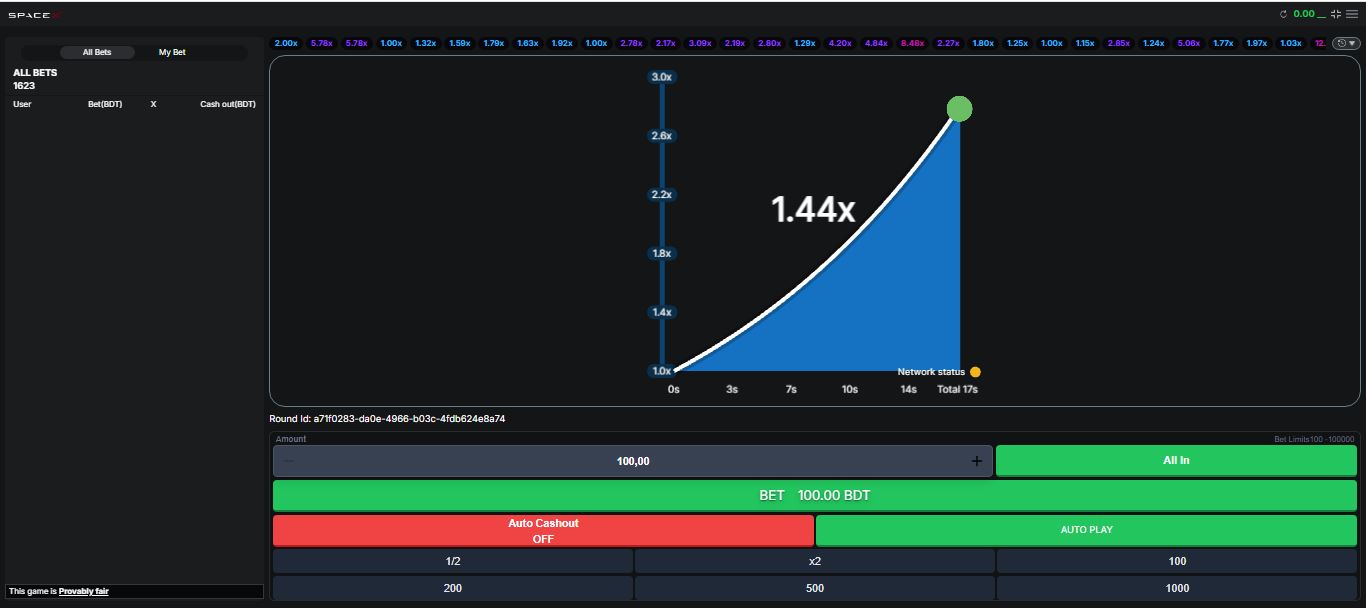Image resolution: width=1366 pixels, height=608 pixels.
Task: Set bet amount preset to 500
Action: [815, 588]
